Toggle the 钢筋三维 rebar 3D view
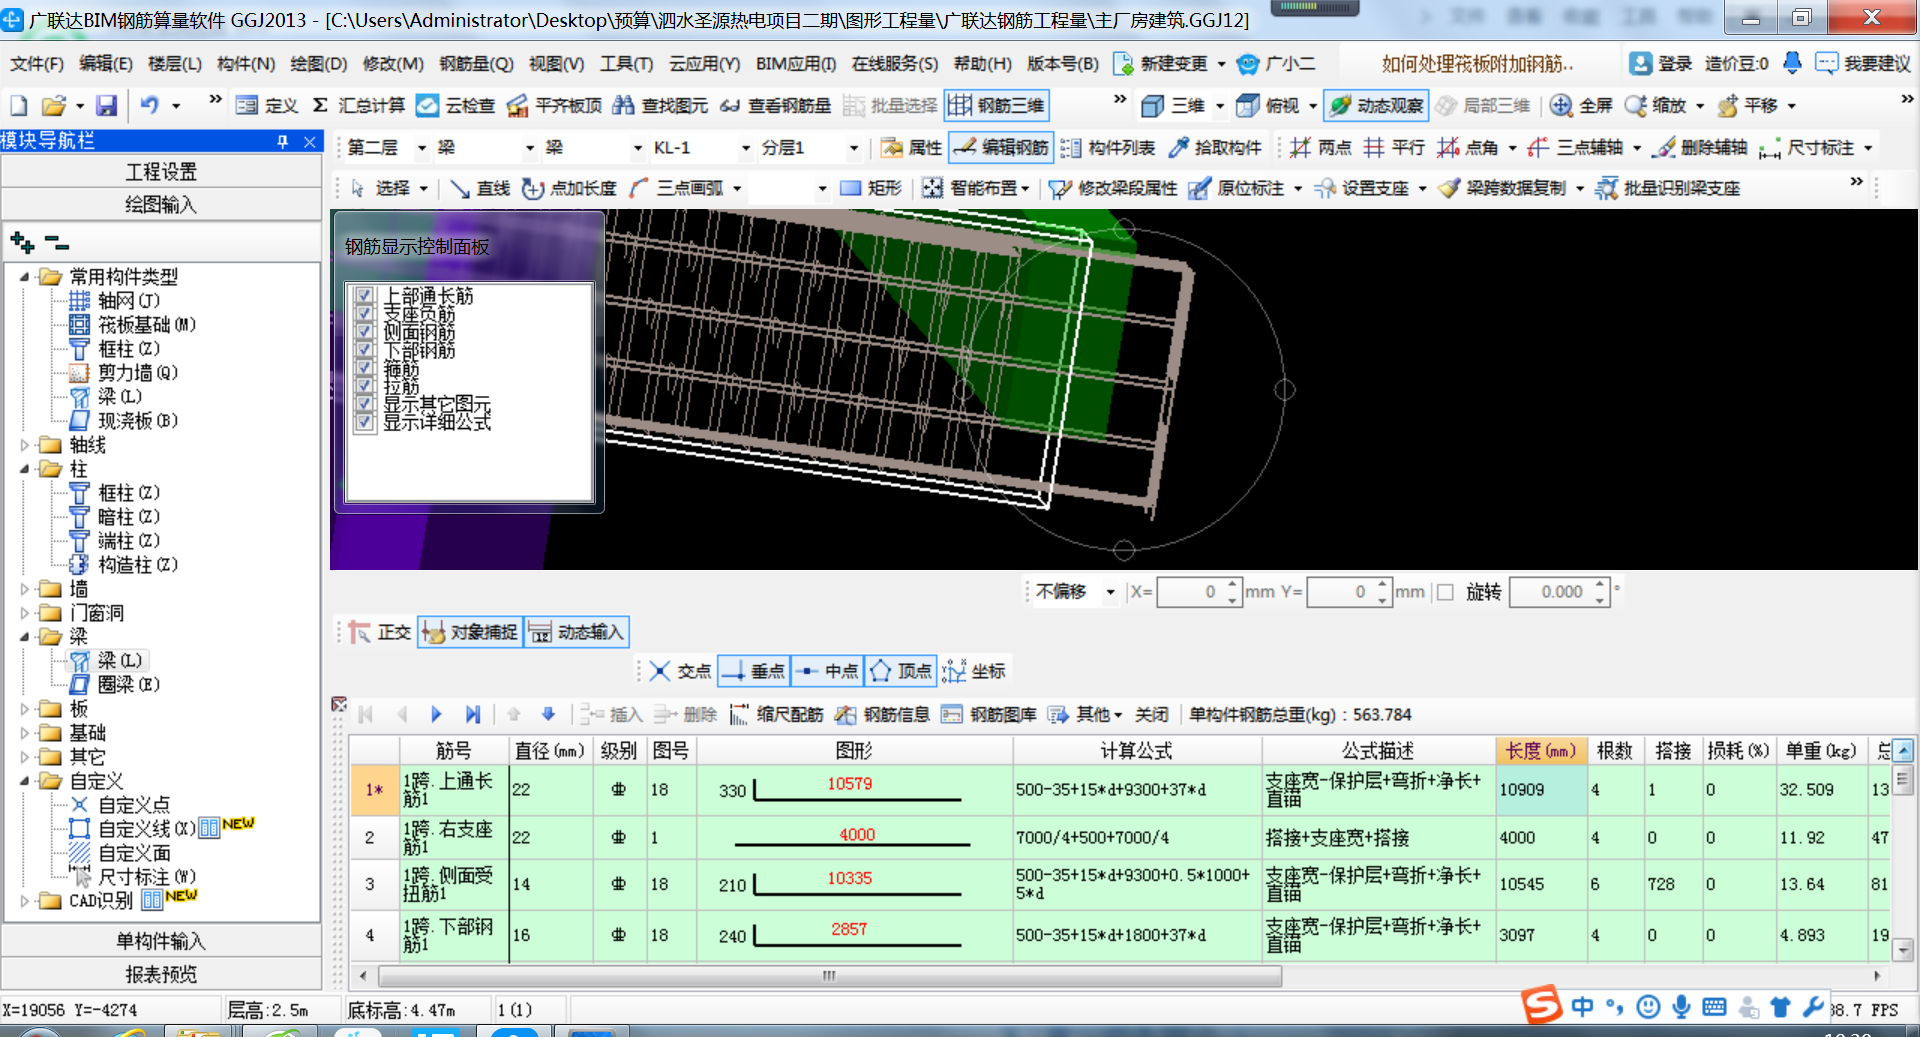Image resolution: width=1920 pixels, height=1037 pixels. 996,105
